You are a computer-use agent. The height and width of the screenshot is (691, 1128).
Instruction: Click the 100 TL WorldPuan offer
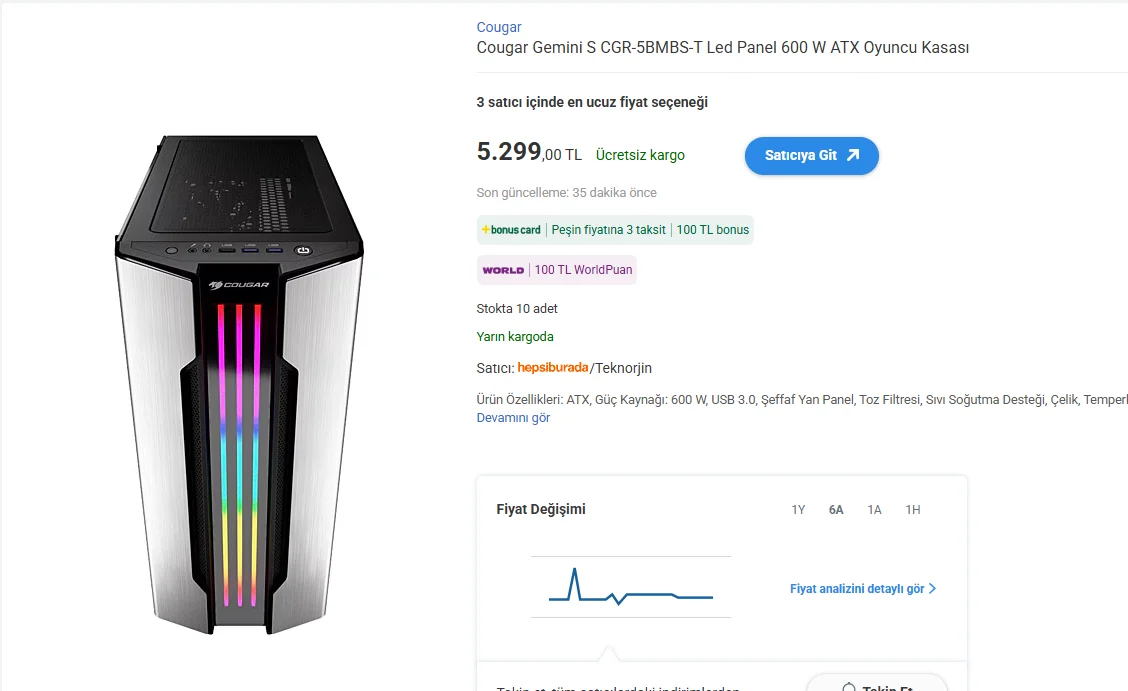pos(583,270)
